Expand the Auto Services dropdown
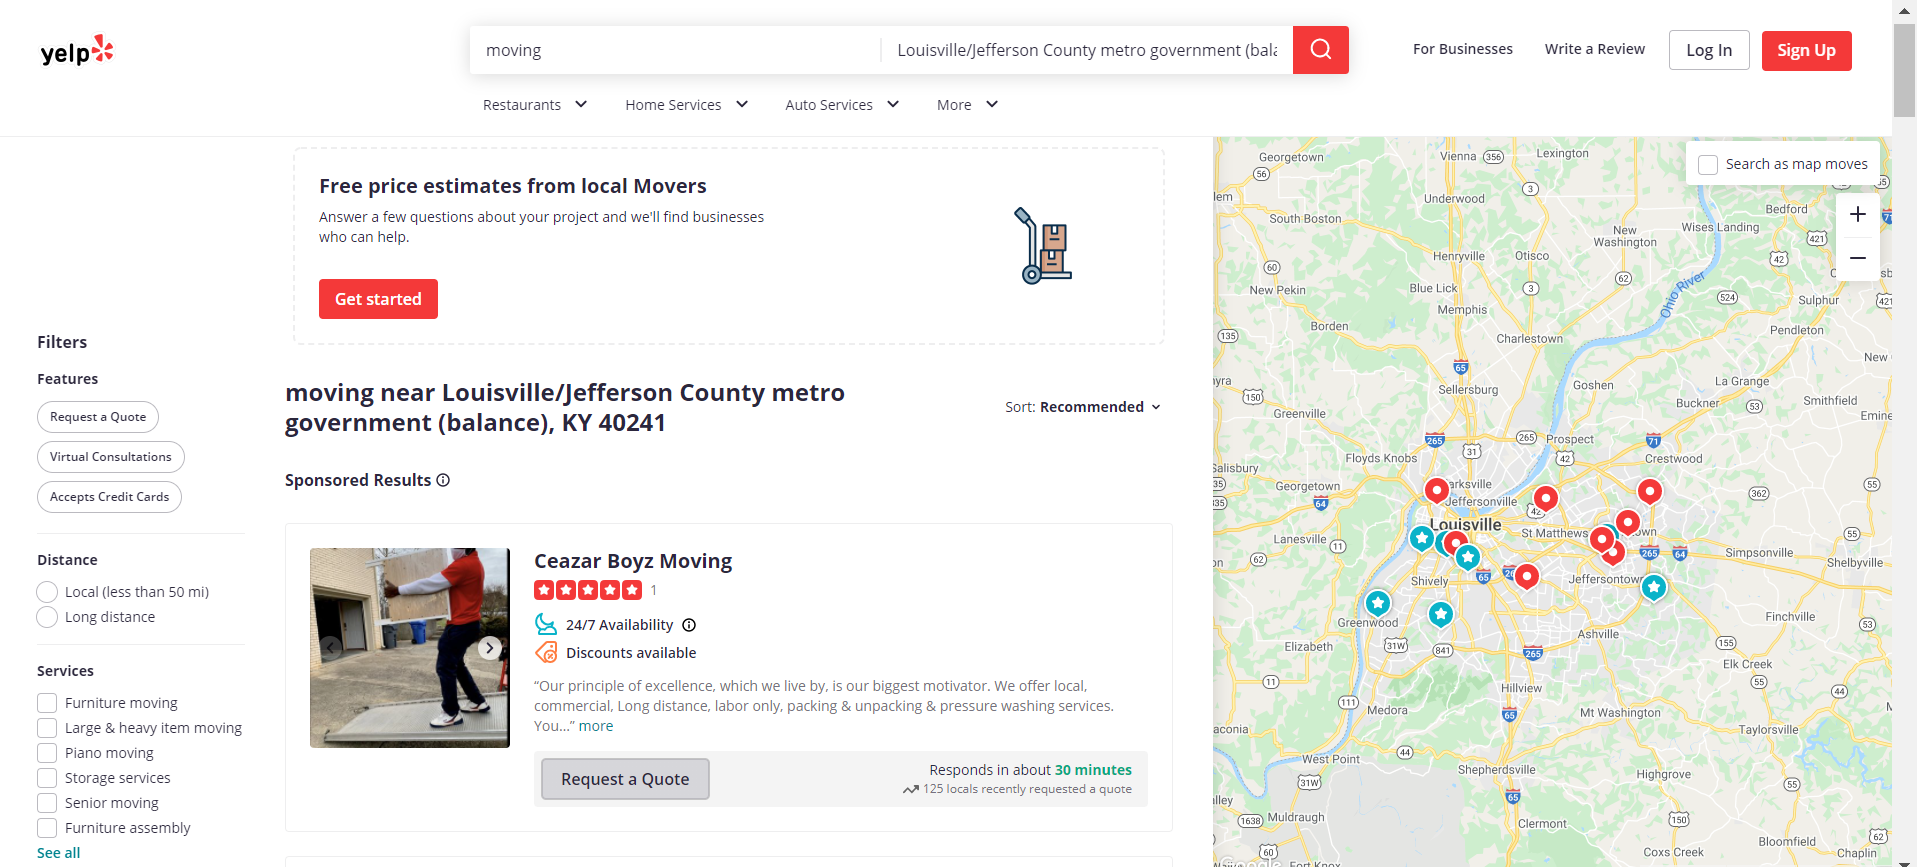Screen dimensions: 1917x867 [x=842, y=105]
